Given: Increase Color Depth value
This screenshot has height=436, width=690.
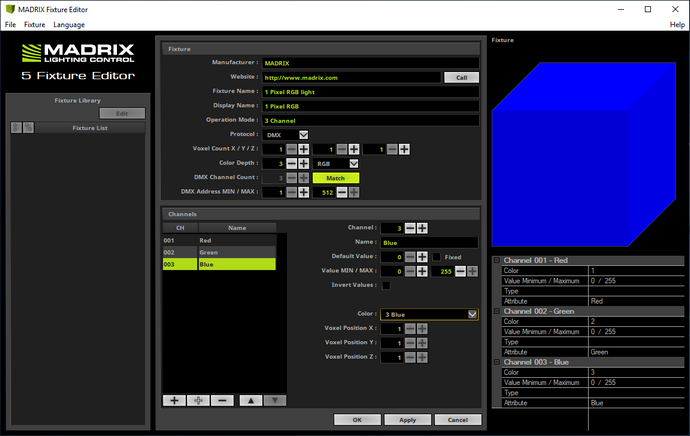Looking at the screenshot, I should [x=304, y=164].
